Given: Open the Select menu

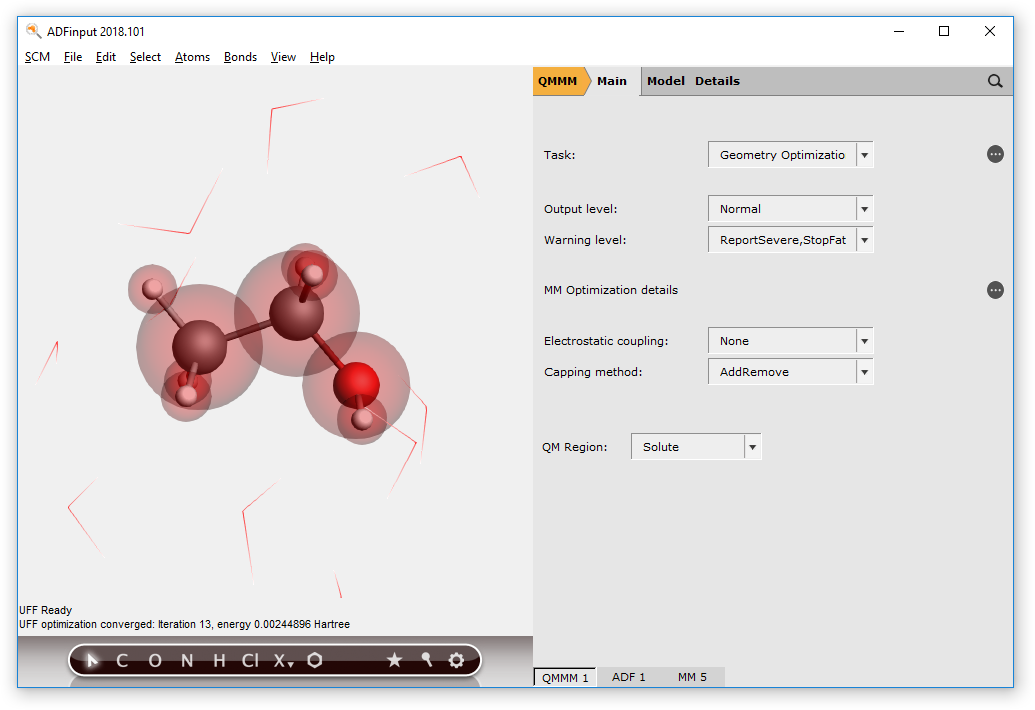Looking at the screenshot, I should [x=145, y=57].
